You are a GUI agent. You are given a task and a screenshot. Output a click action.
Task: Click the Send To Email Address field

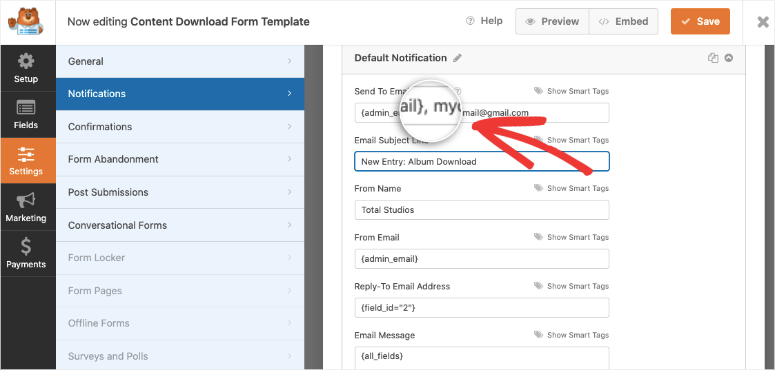pyautogui.click(x=482, y=113)
